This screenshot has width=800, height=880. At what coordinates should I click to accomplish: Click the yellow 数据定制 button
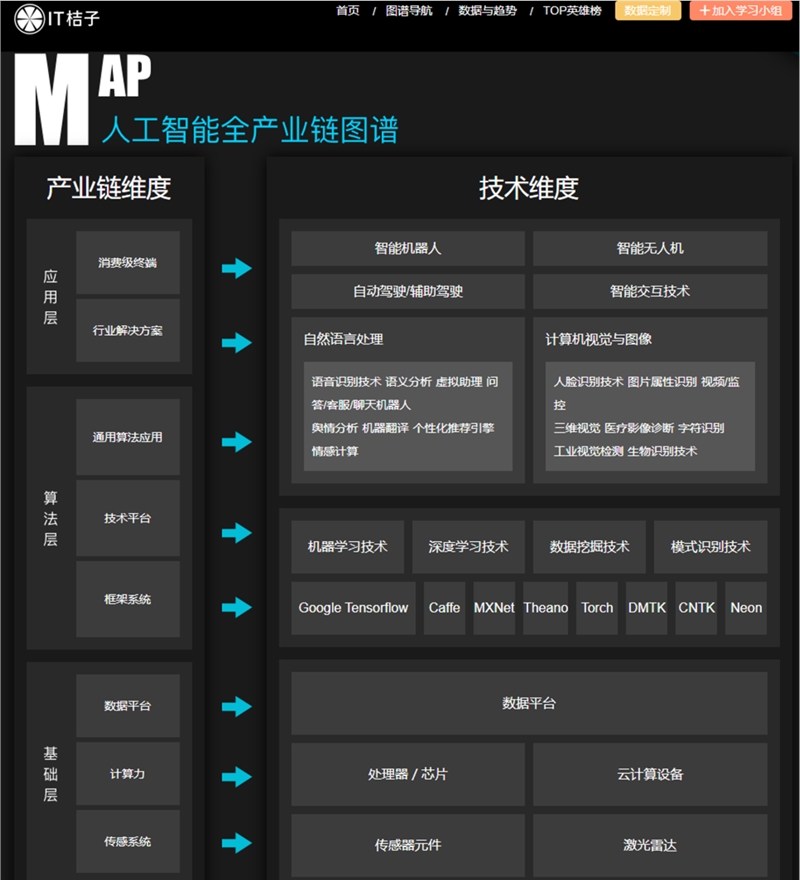(648, 11)
